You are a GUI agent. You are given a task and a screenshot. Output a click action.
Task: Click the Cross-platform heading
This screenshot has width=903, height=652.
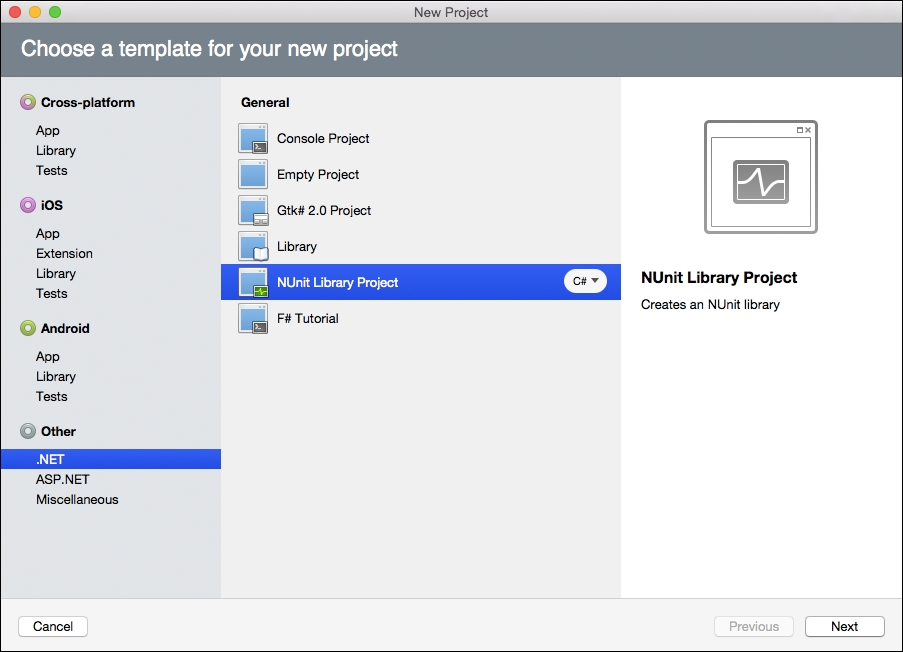coord(88,103)
